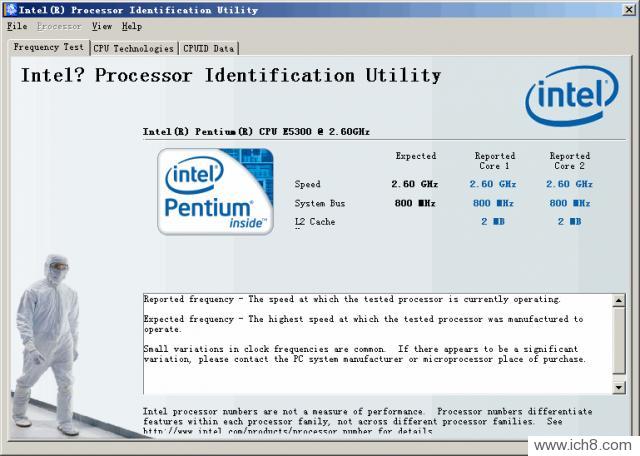
Task: Open the File menu
Action: [x=17, y=26]
